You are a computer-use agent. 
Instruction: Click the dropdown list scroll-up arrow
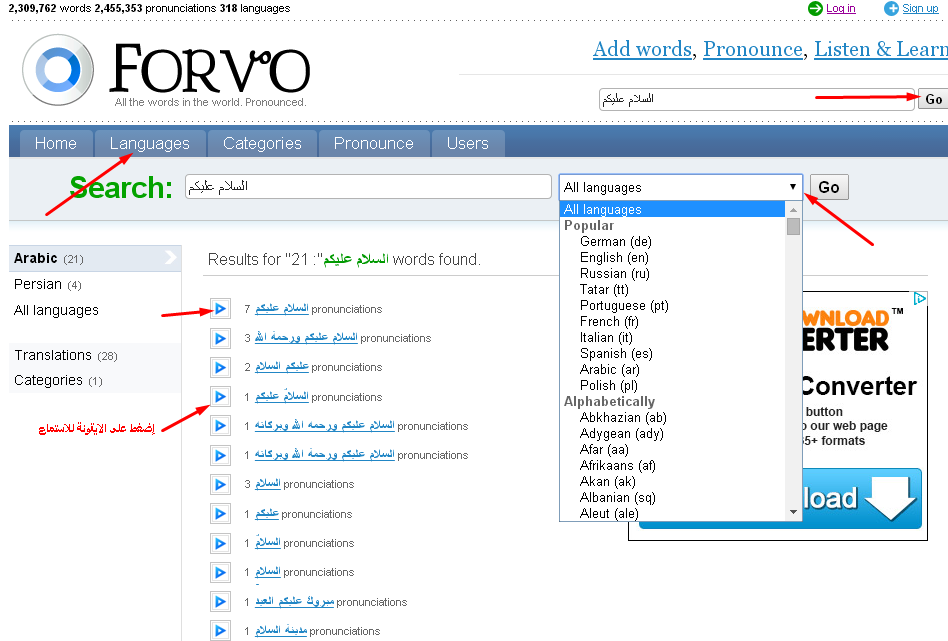click(793, 210)
